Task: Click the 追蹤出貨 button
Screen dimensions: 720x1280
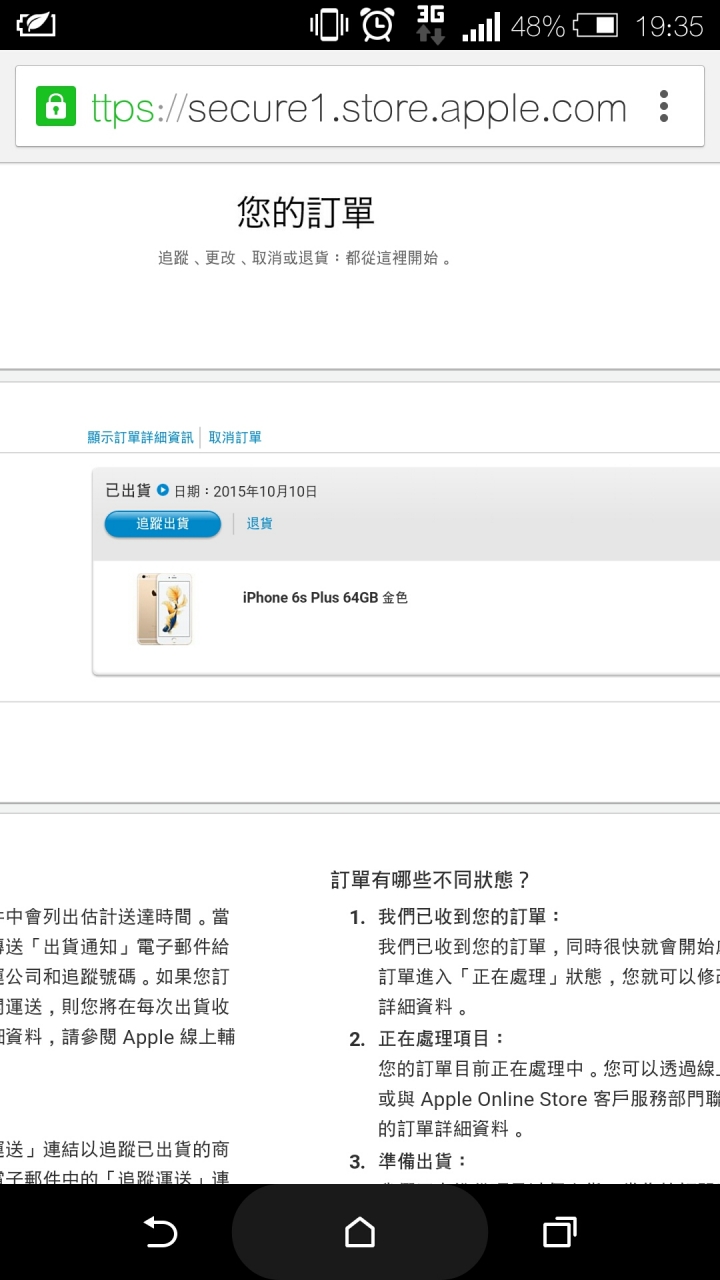Action: 163,523
